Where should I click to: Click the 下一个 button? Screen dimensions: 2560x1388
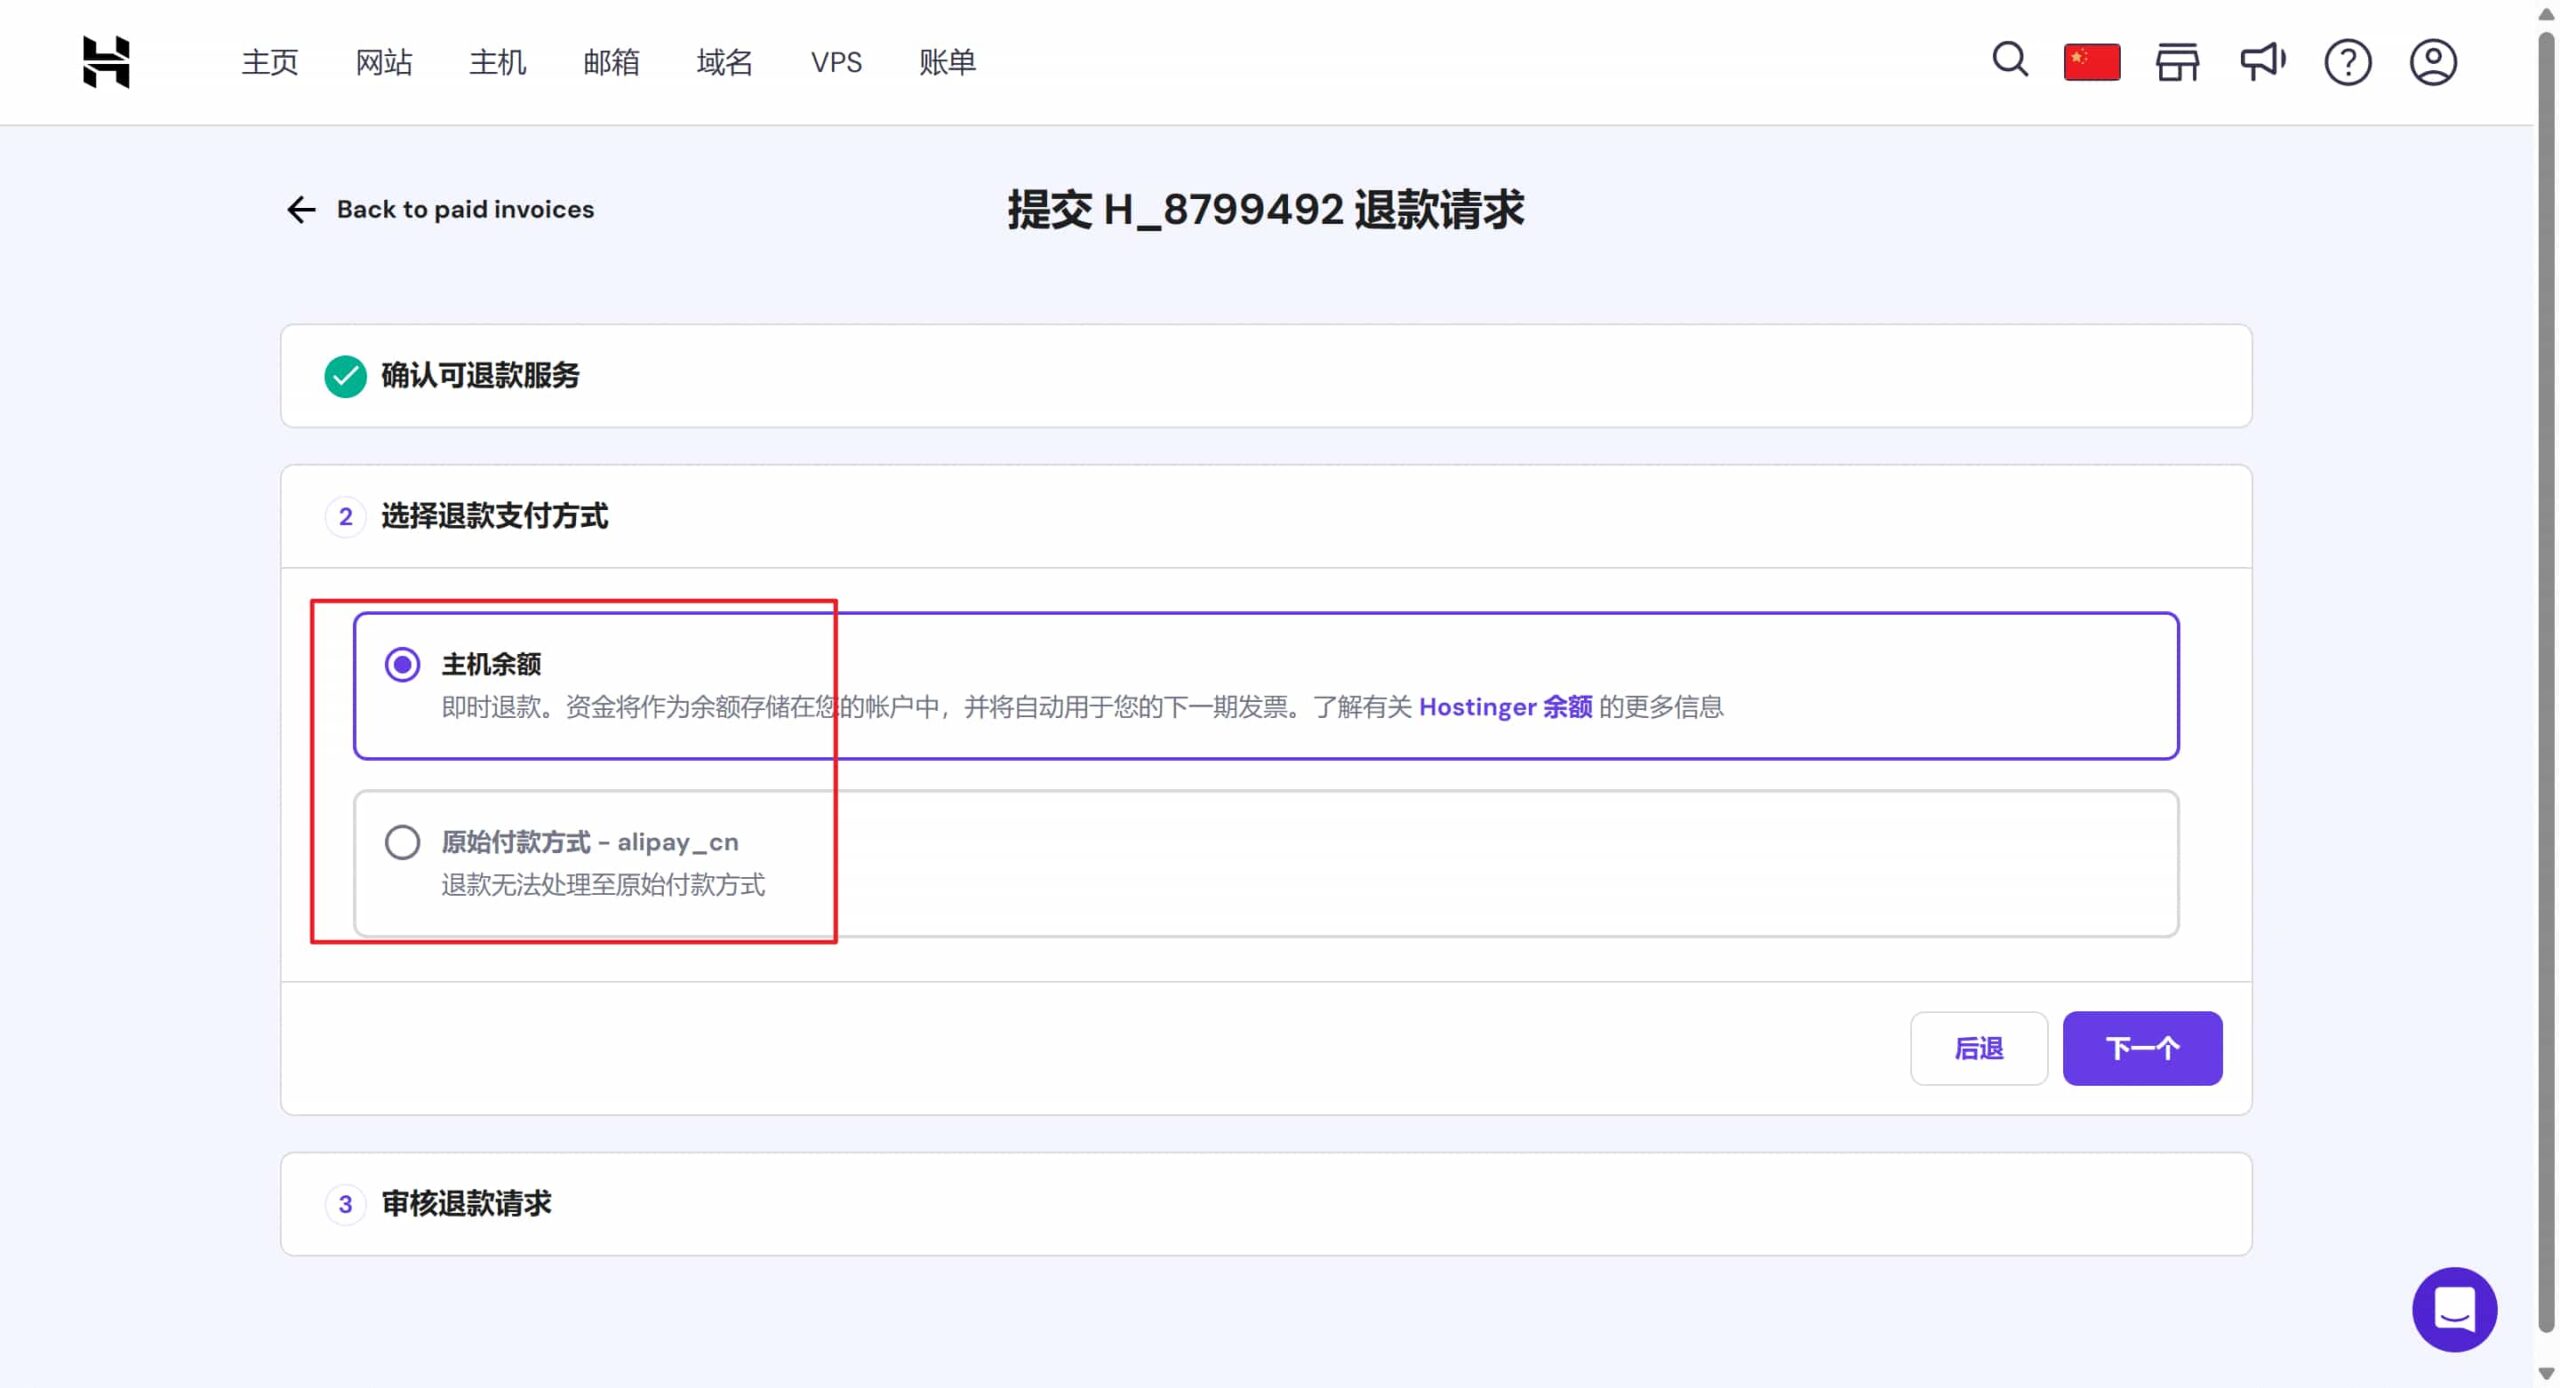tap(2141, 1048)
